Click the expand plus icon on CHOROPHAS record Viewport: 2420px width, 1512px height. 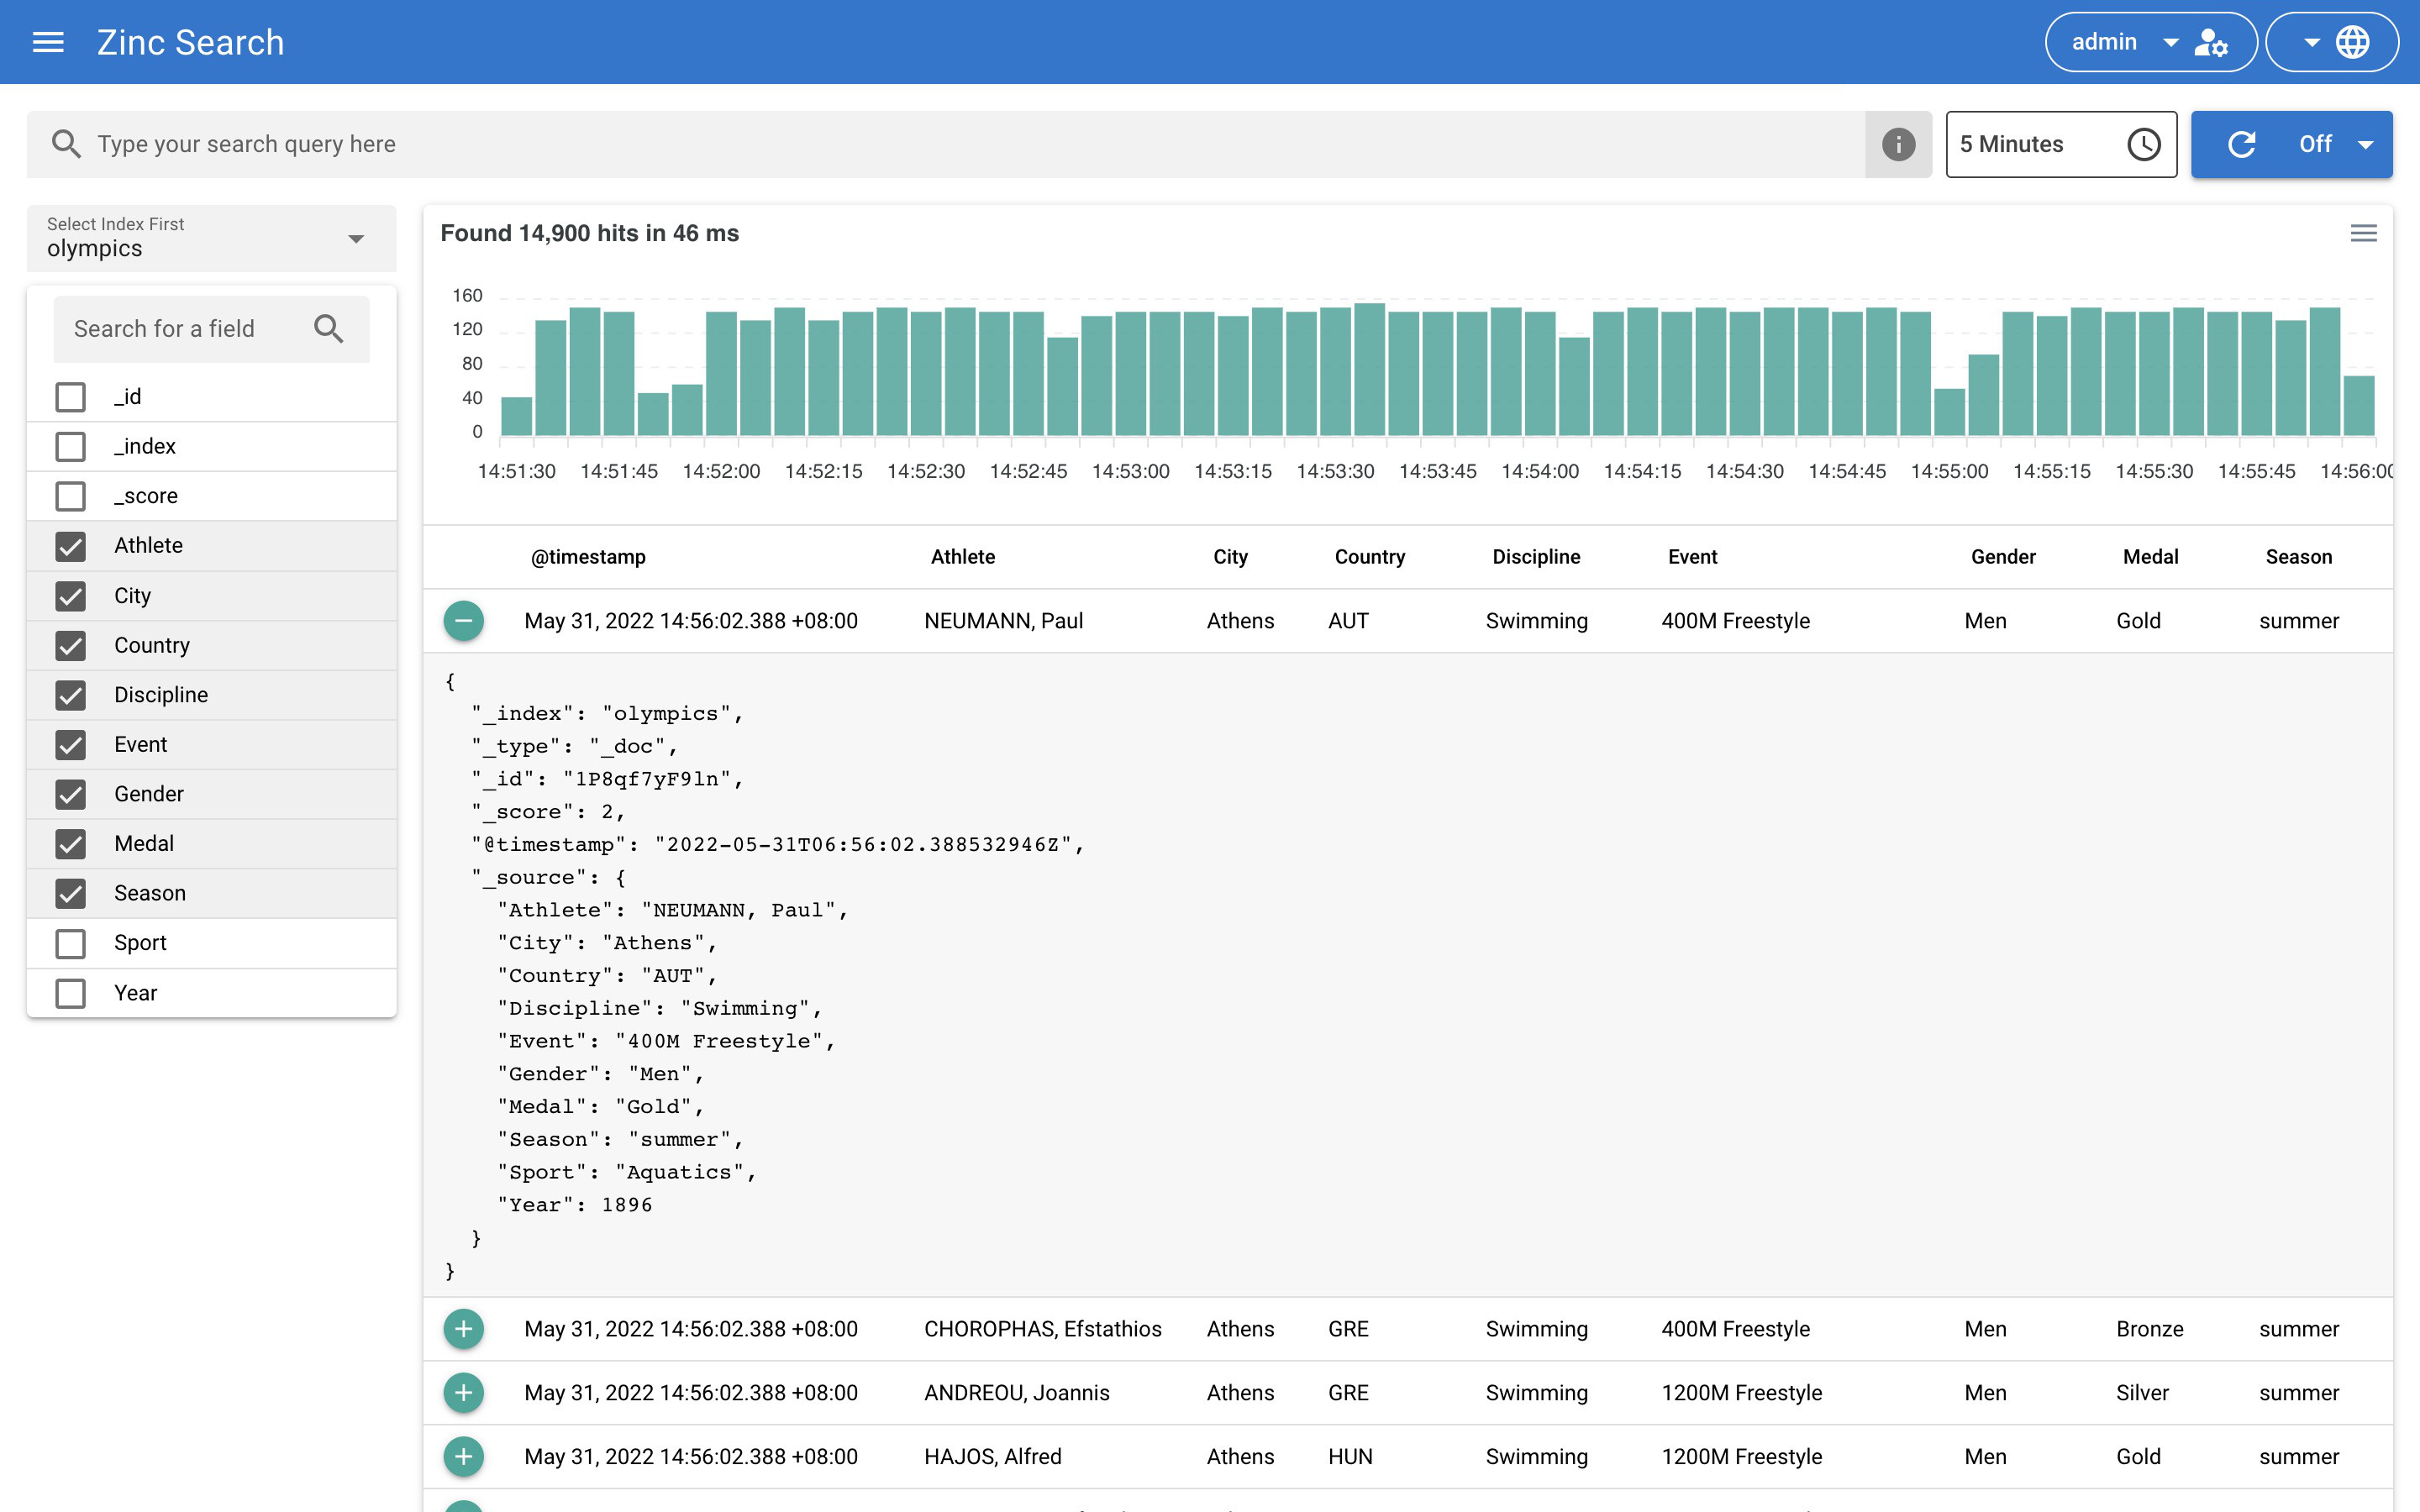464,1329
